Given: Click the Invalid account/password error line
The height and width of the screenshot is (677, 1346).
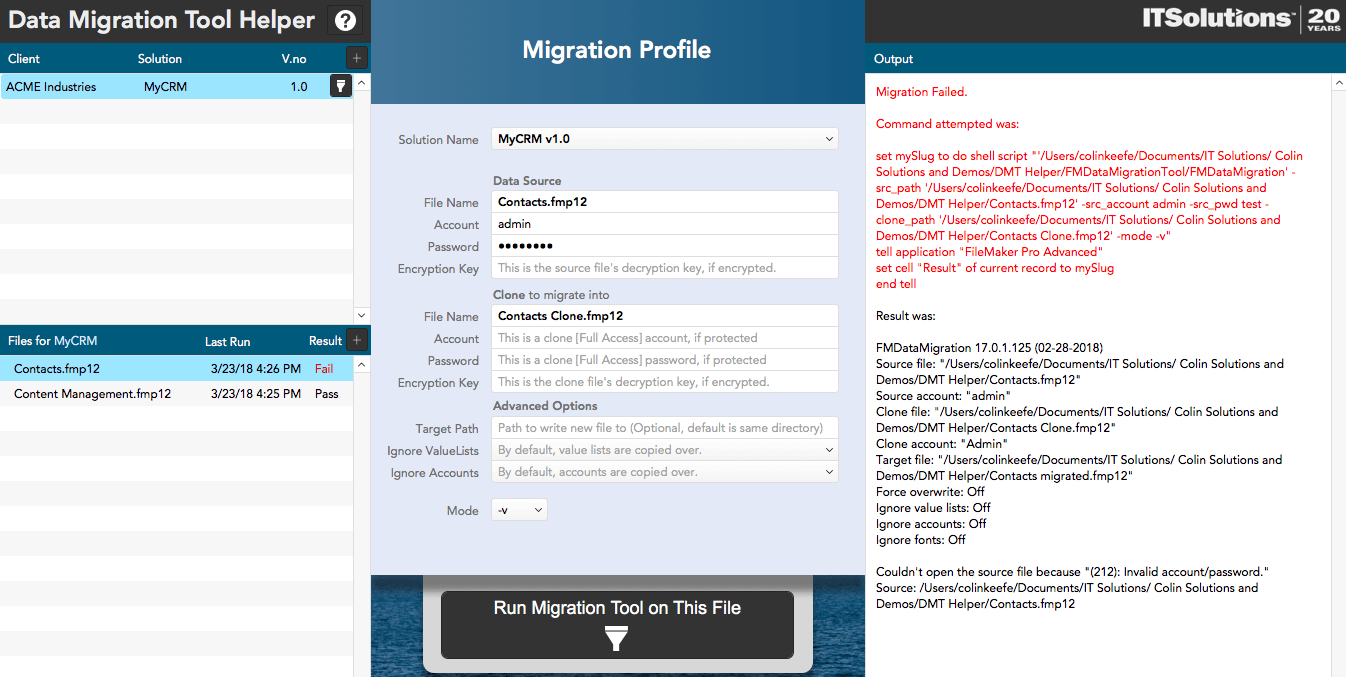Looking at the screenshot, I should point(1072,572).
